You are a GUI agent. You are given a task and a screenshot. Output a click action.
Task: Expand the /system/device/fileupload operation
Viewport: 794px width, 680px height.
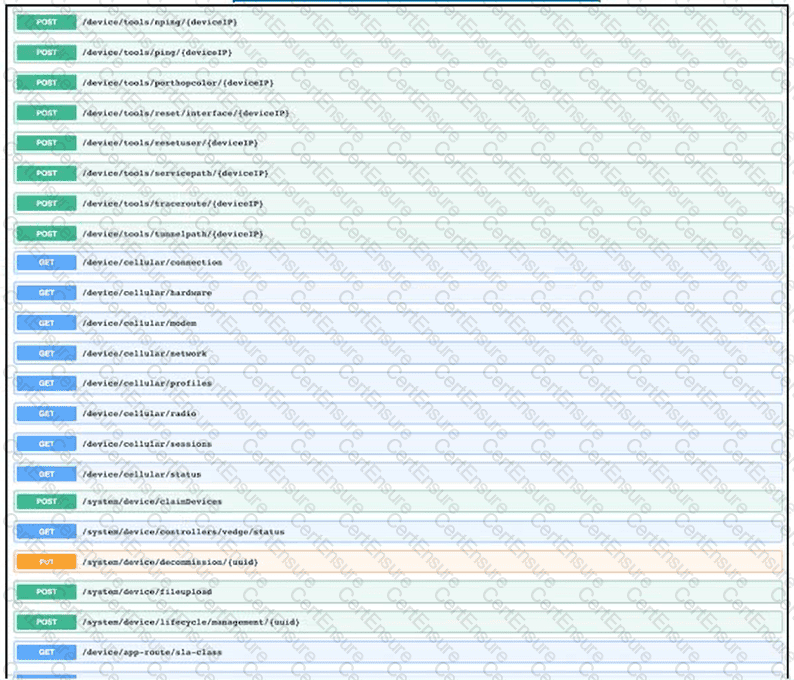point(147,592)
